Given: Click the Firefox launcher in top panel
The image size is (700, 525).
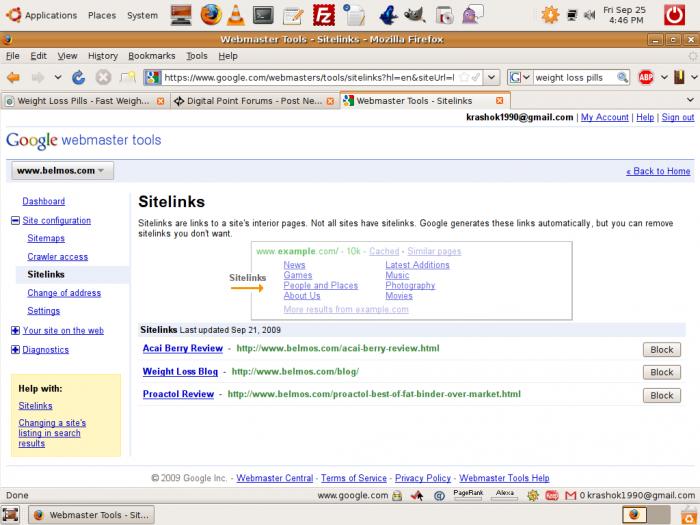Looking at the screenshot, I should click(x=209, y=14).
